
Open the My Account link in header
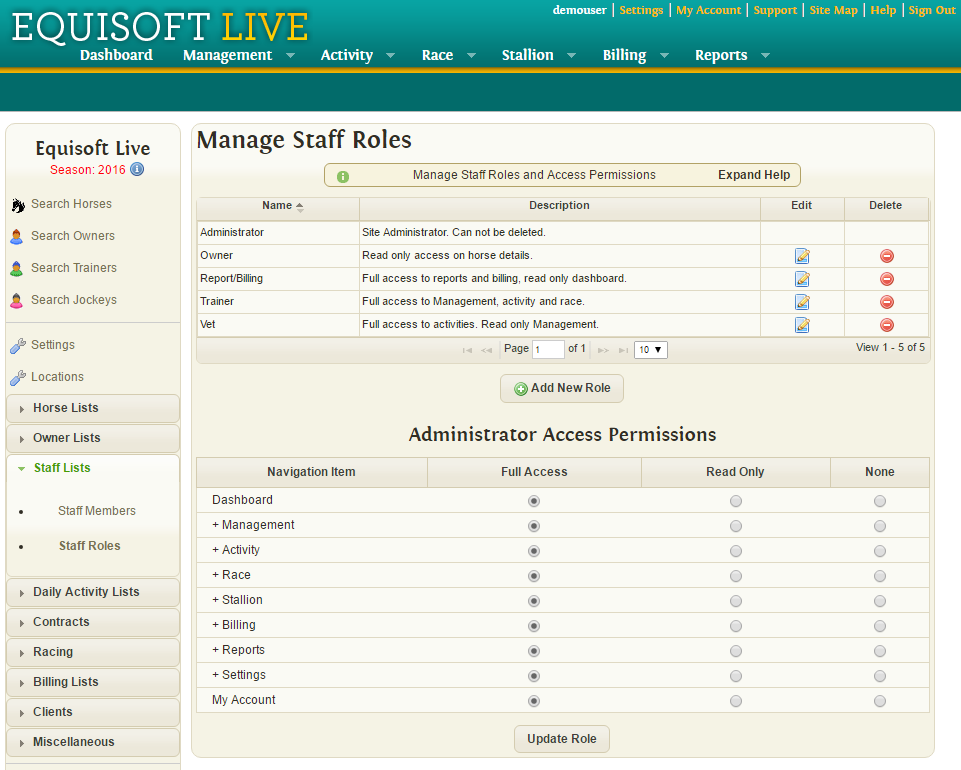tap(708, 10)
